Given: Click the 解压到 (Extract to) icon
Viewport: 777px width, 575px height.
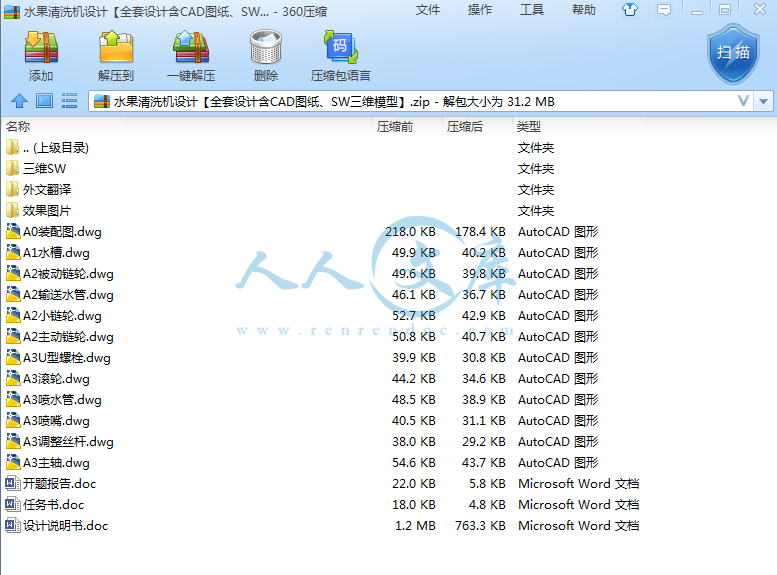Looking at the screenshot, I should pyautogui.click(x=116, y=48).
